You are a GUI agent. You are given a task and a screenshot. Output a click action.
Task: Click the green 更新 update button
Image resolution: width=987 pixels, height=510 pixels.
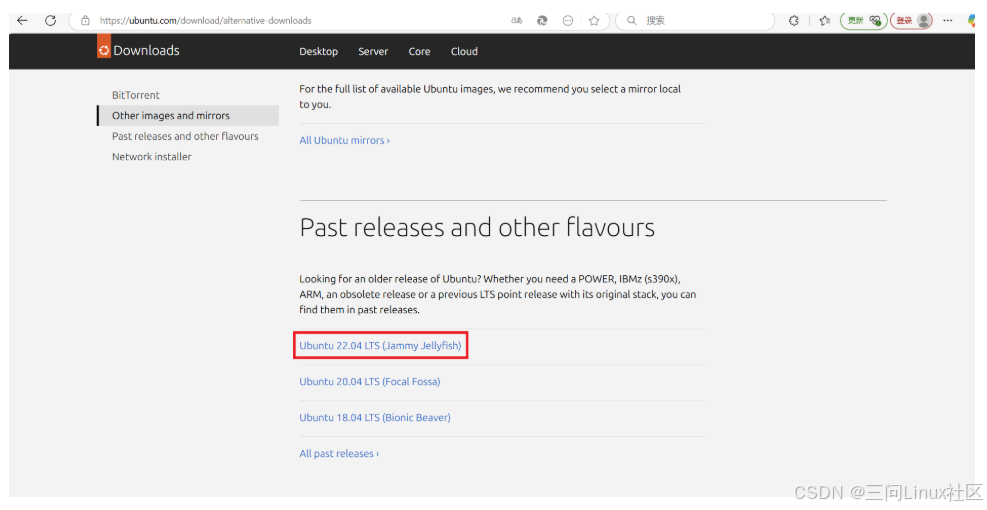click(863, 20)
